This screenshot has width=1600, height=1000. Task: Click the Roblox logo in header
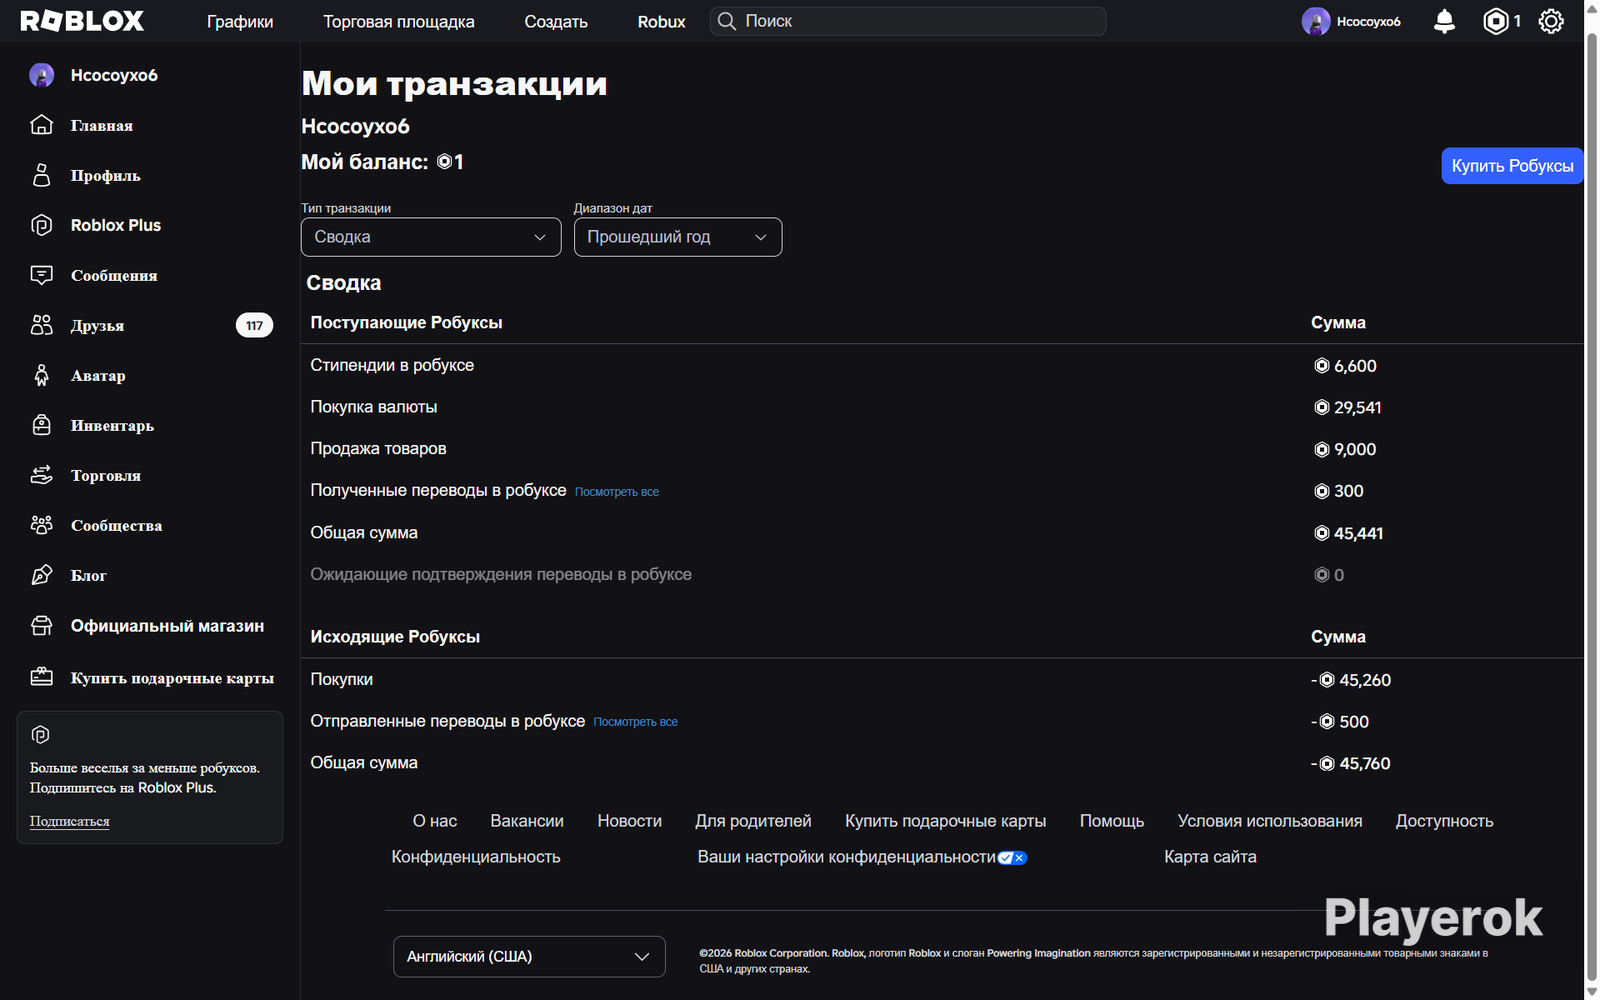pyautogui.click(x=82, y=21)
